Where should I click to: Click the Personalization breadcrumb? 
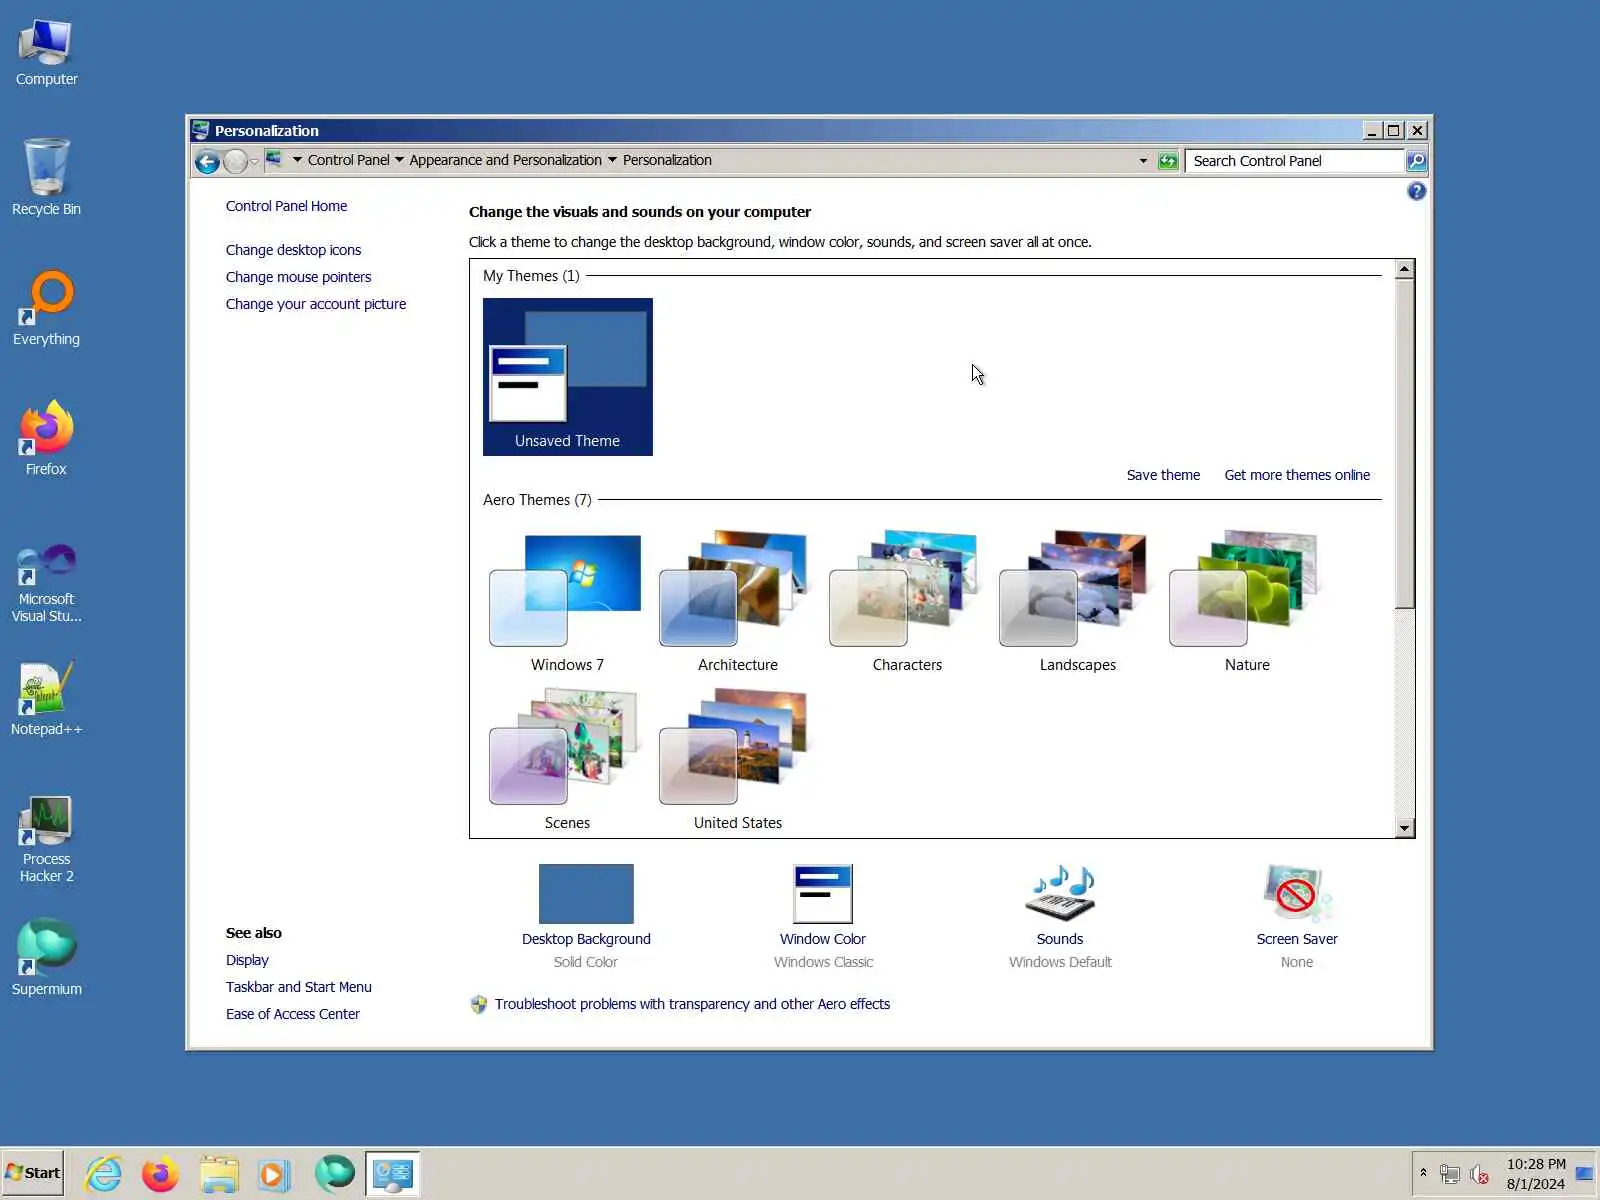(x=667, y=160)
